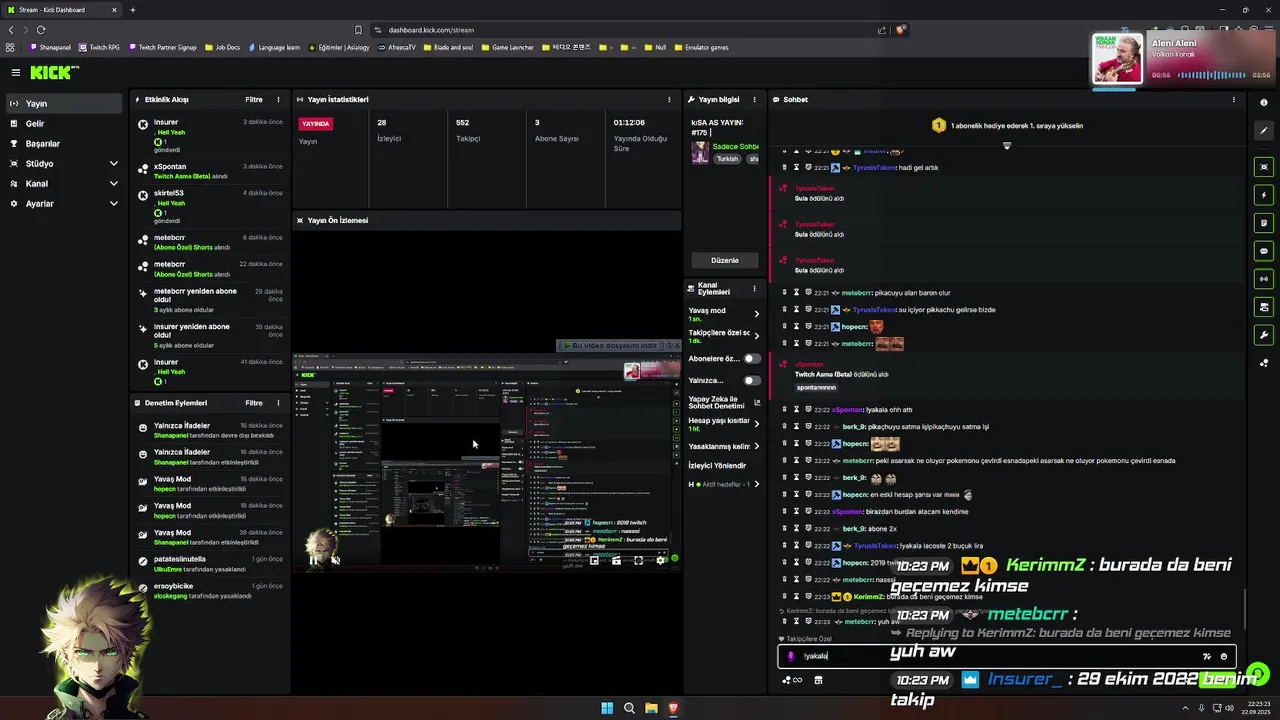Image resolution: width=1280 pixels, height=720 pixels.
Task: Click media player progress bar for Aleni Aleni
Action: point(1212,75)
